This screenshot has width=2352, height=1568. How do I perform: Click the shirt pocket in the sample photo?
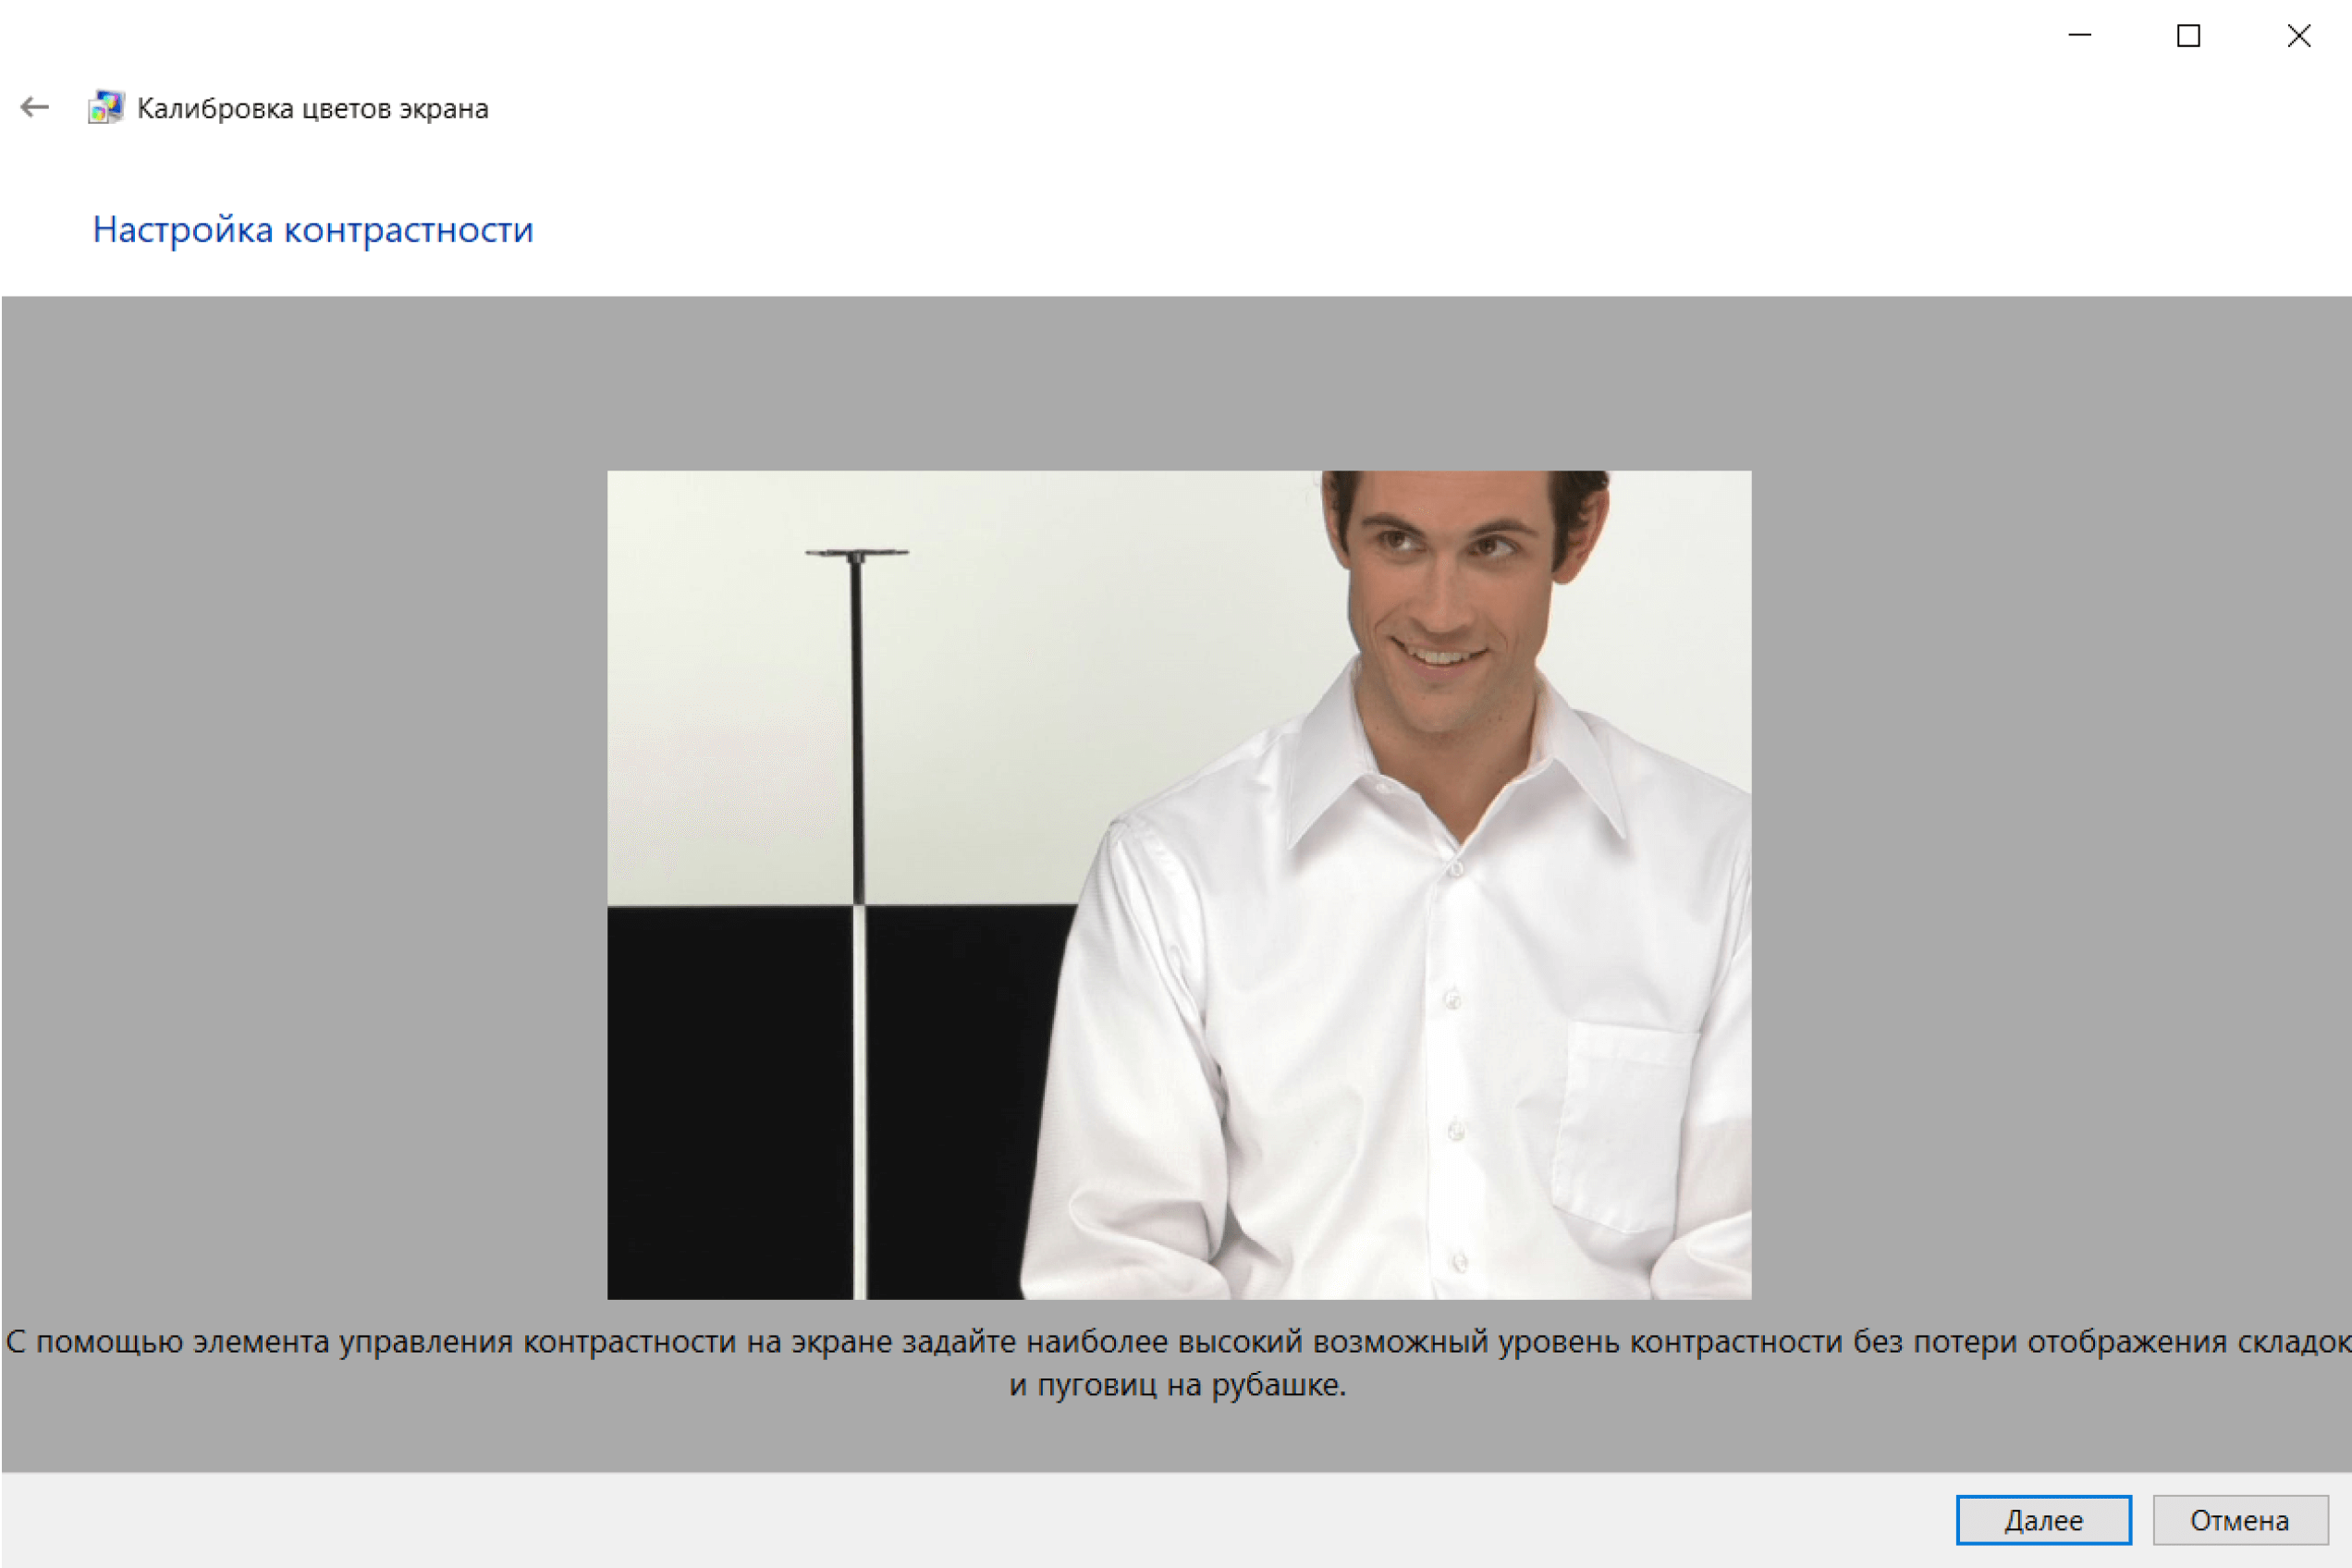[x=1625, y=1125]
